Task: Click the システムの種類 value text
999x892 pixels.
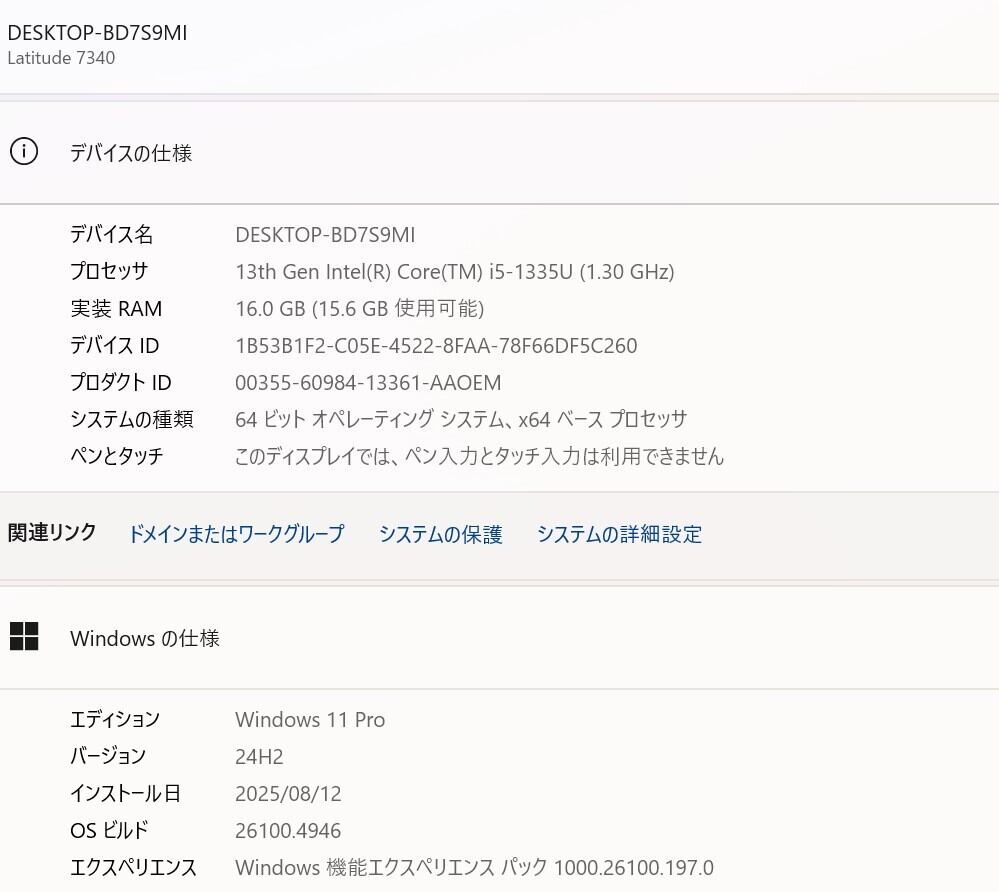Action: point(461,420)
